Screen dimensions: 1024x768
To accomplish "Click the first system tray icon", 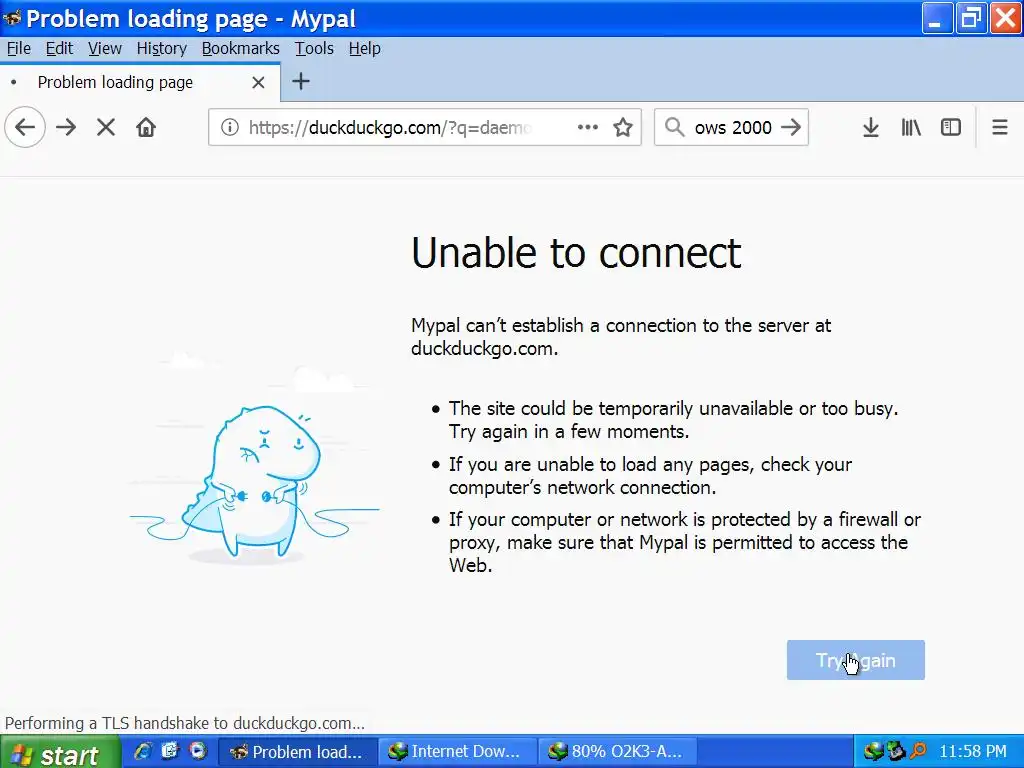I will (873, 752).
